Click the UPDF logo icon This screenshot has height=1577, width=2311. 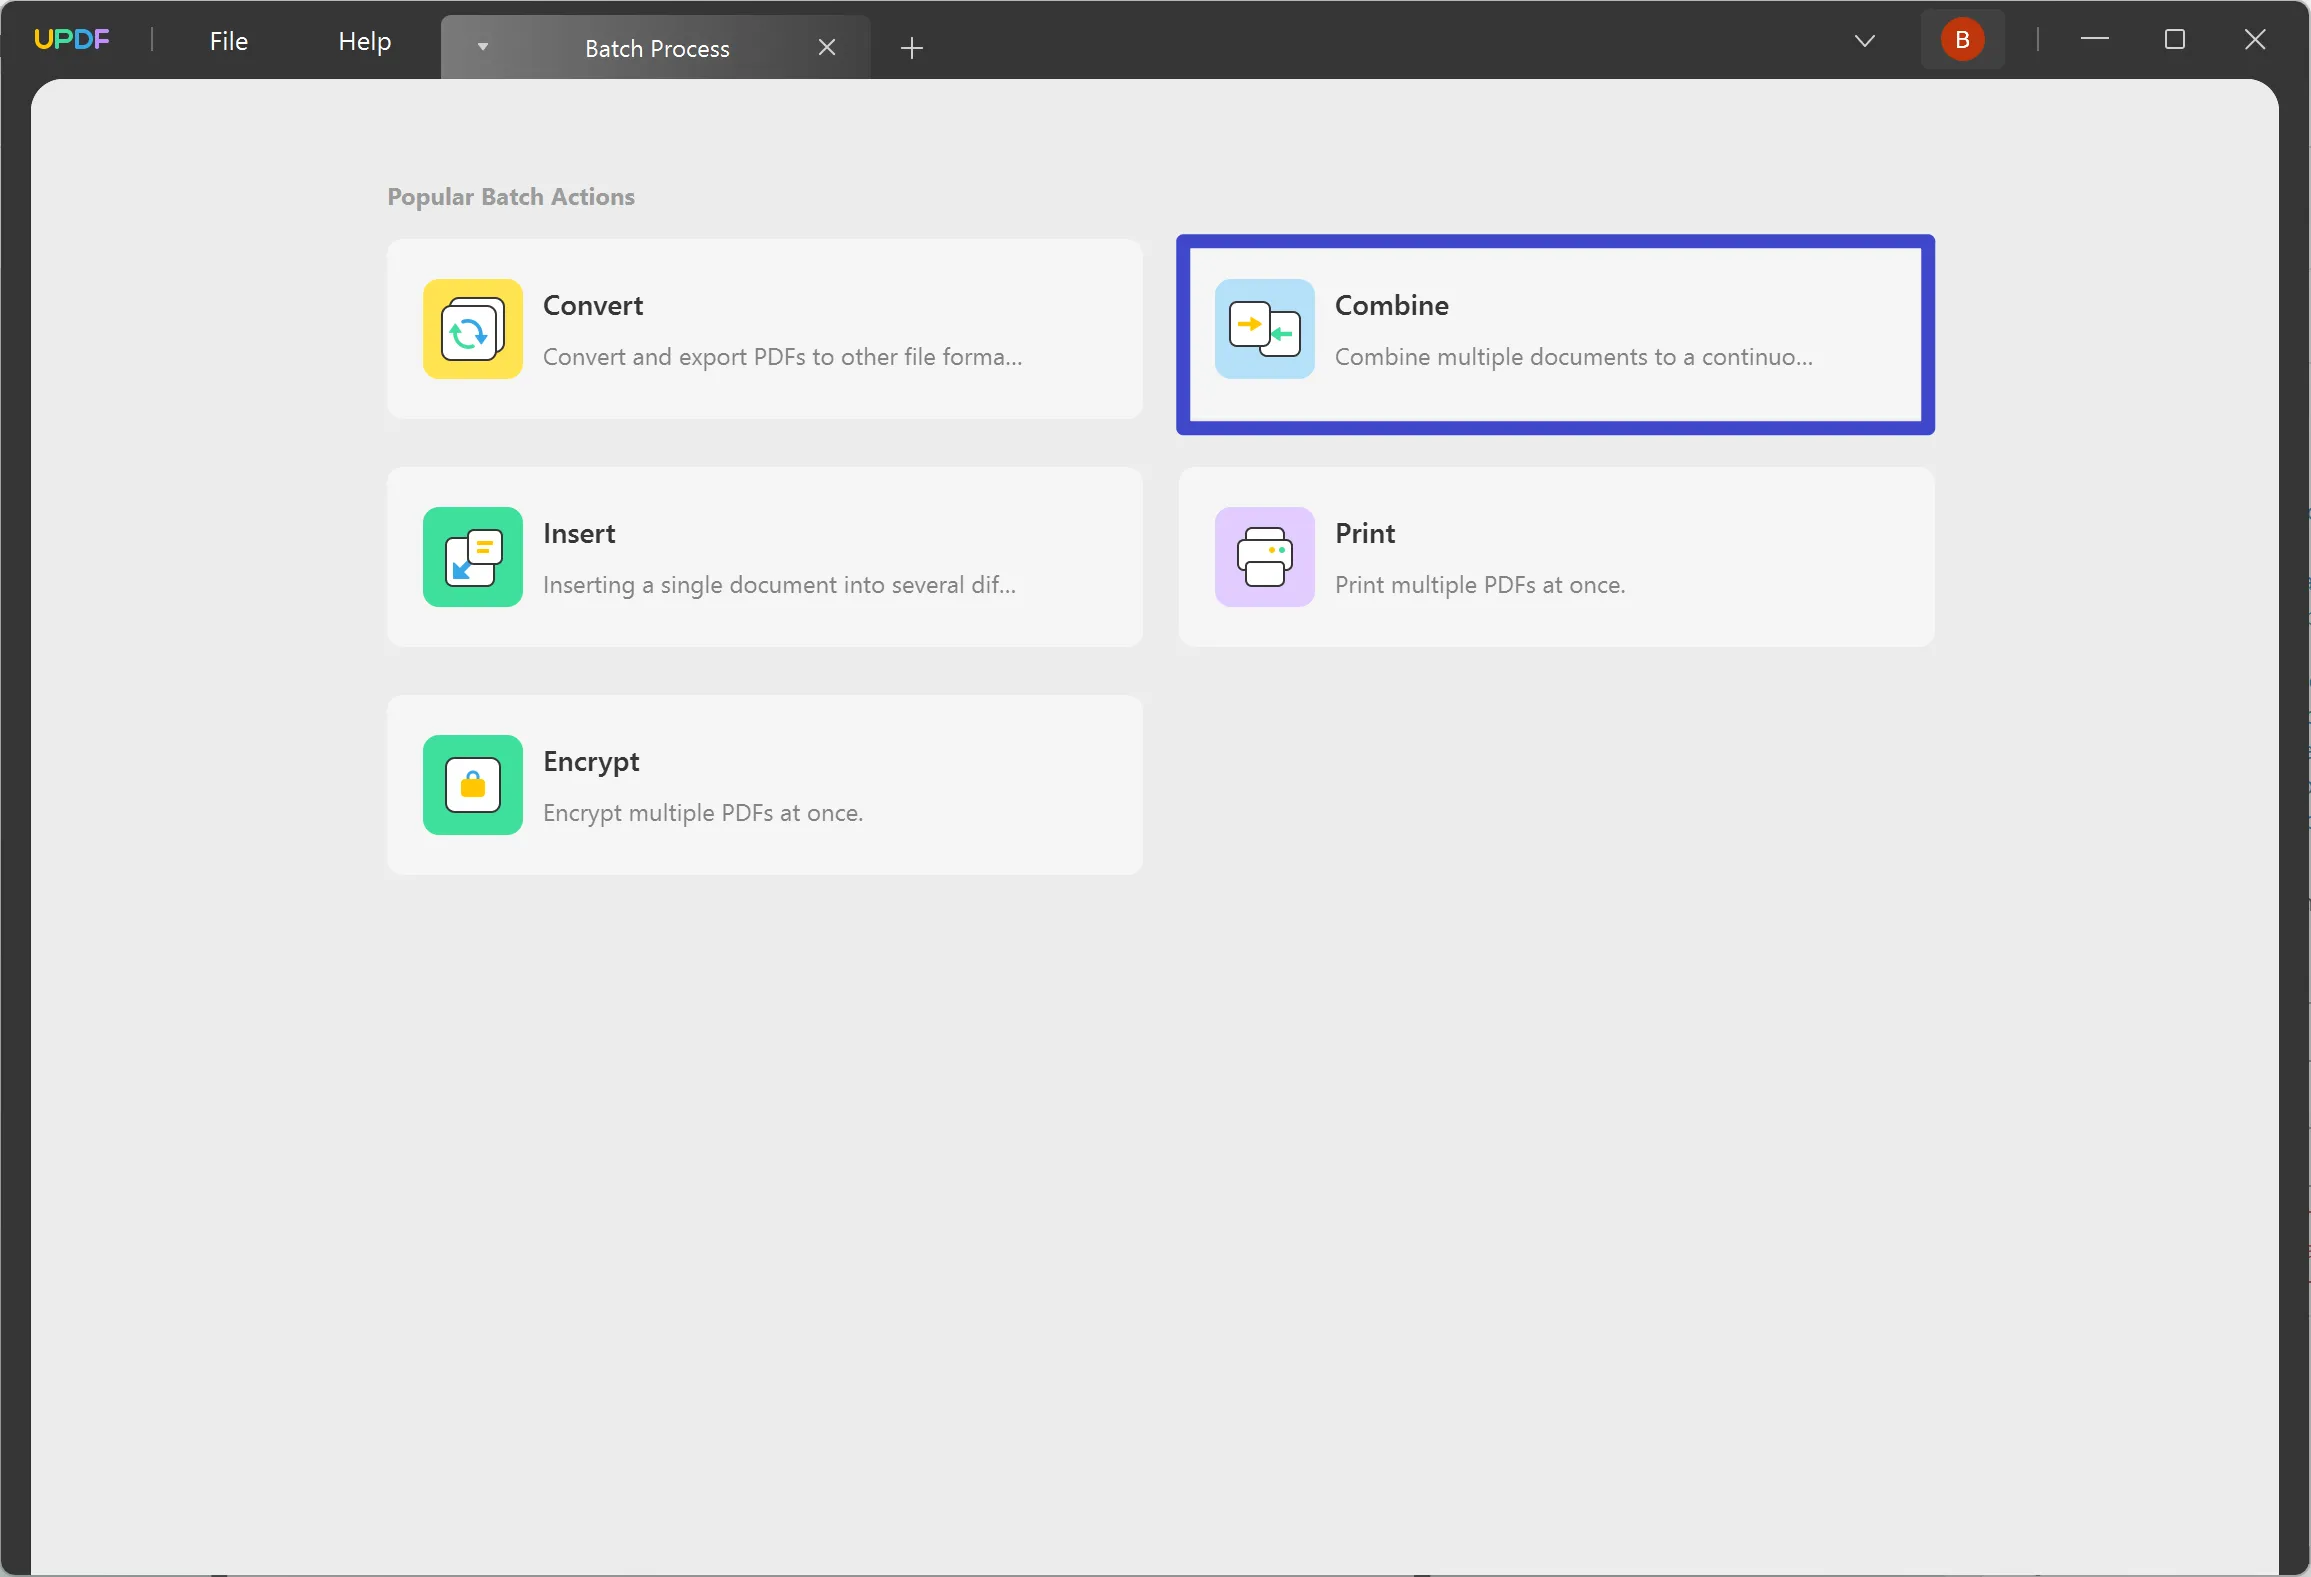tap(72, 39)
